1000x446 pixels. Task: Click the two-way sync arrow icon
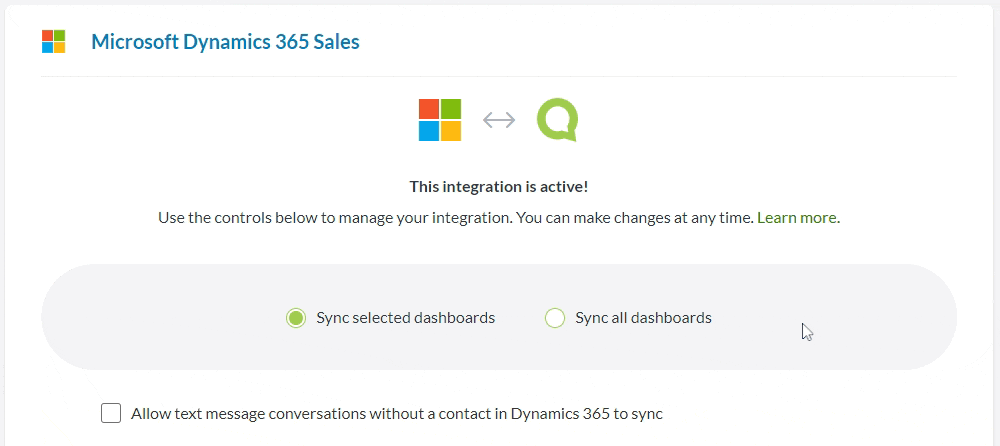[499, 120]
